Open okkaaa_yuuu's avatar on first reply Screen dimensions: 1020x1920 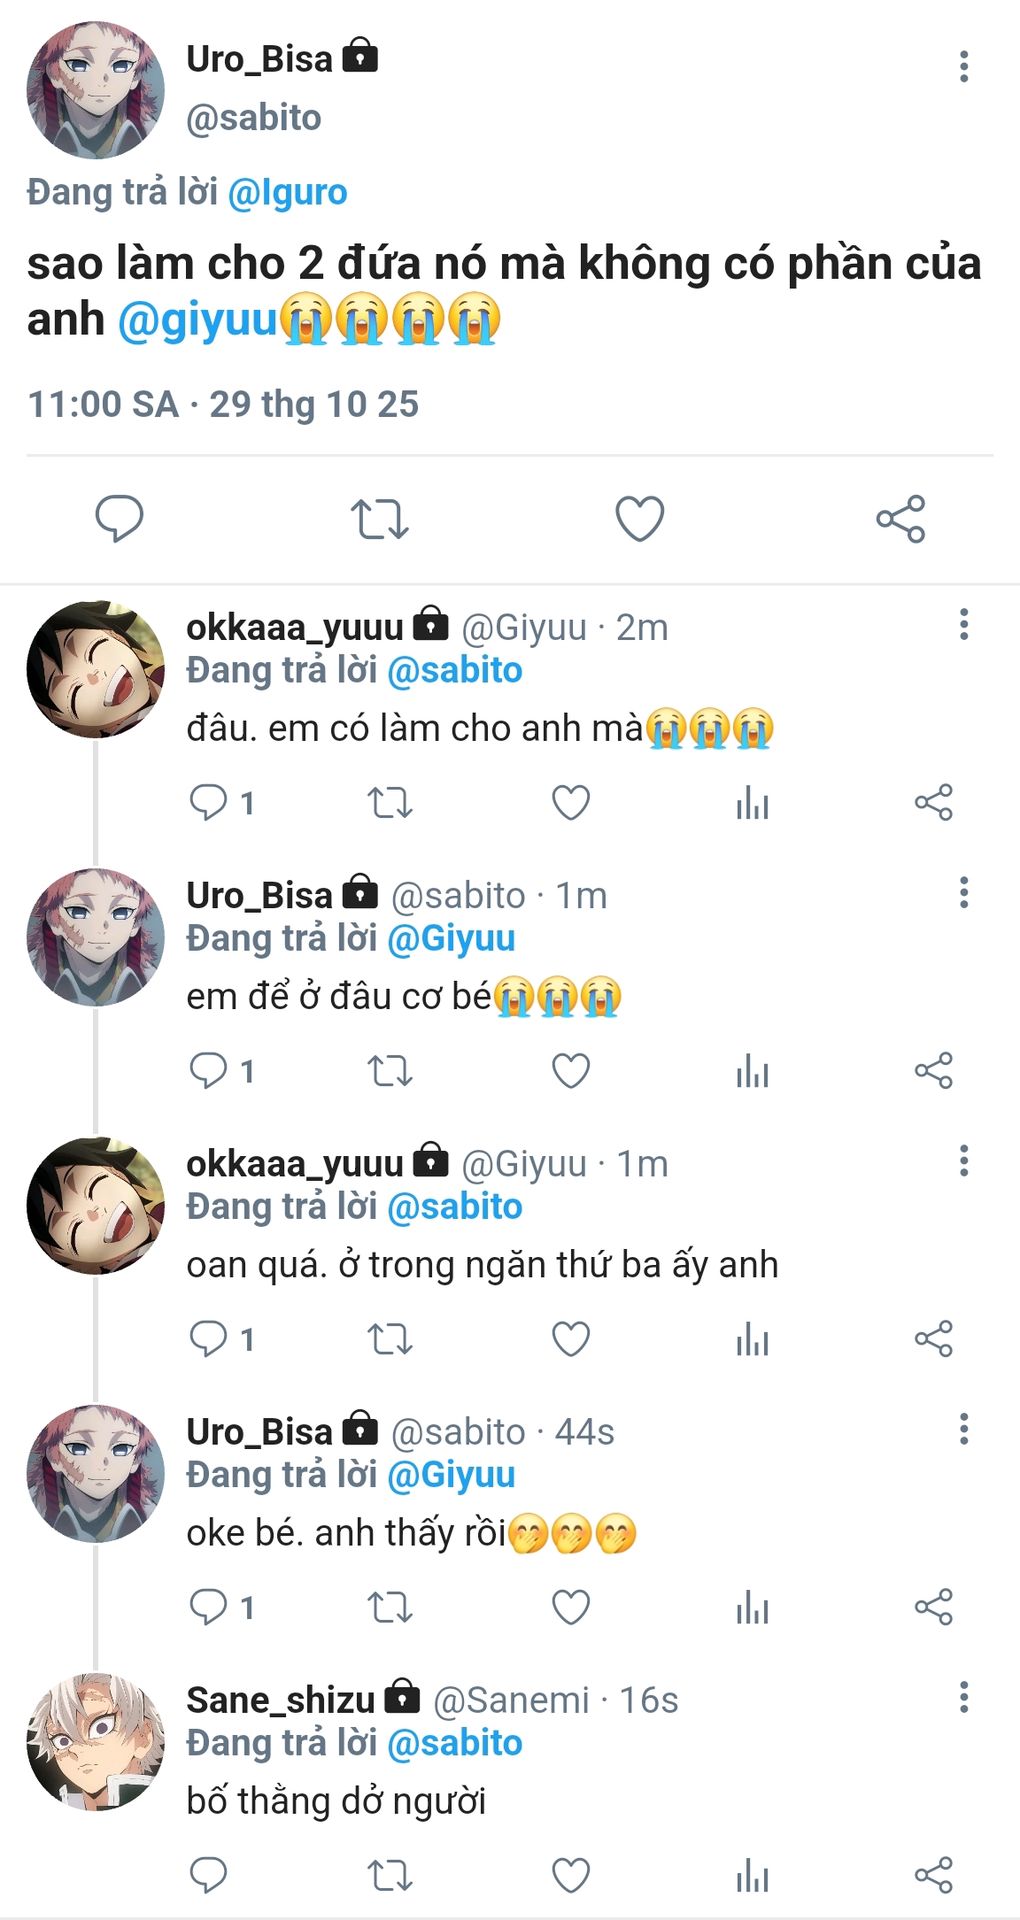96,670
